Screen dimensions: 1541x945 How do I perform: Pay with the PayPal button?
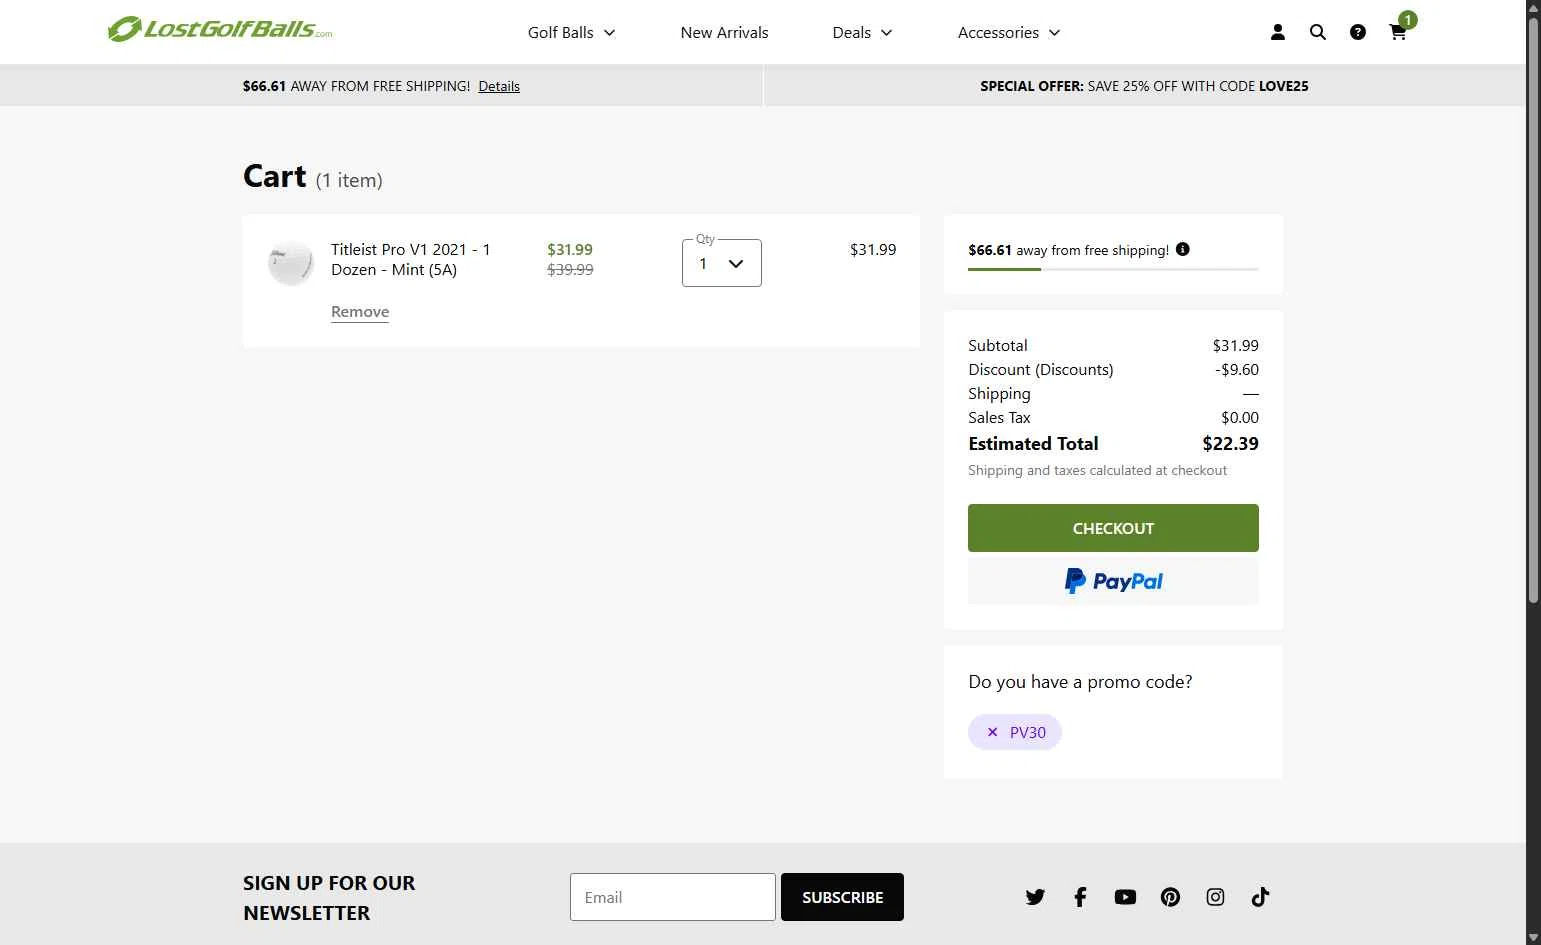click(x=1113, y=581)
